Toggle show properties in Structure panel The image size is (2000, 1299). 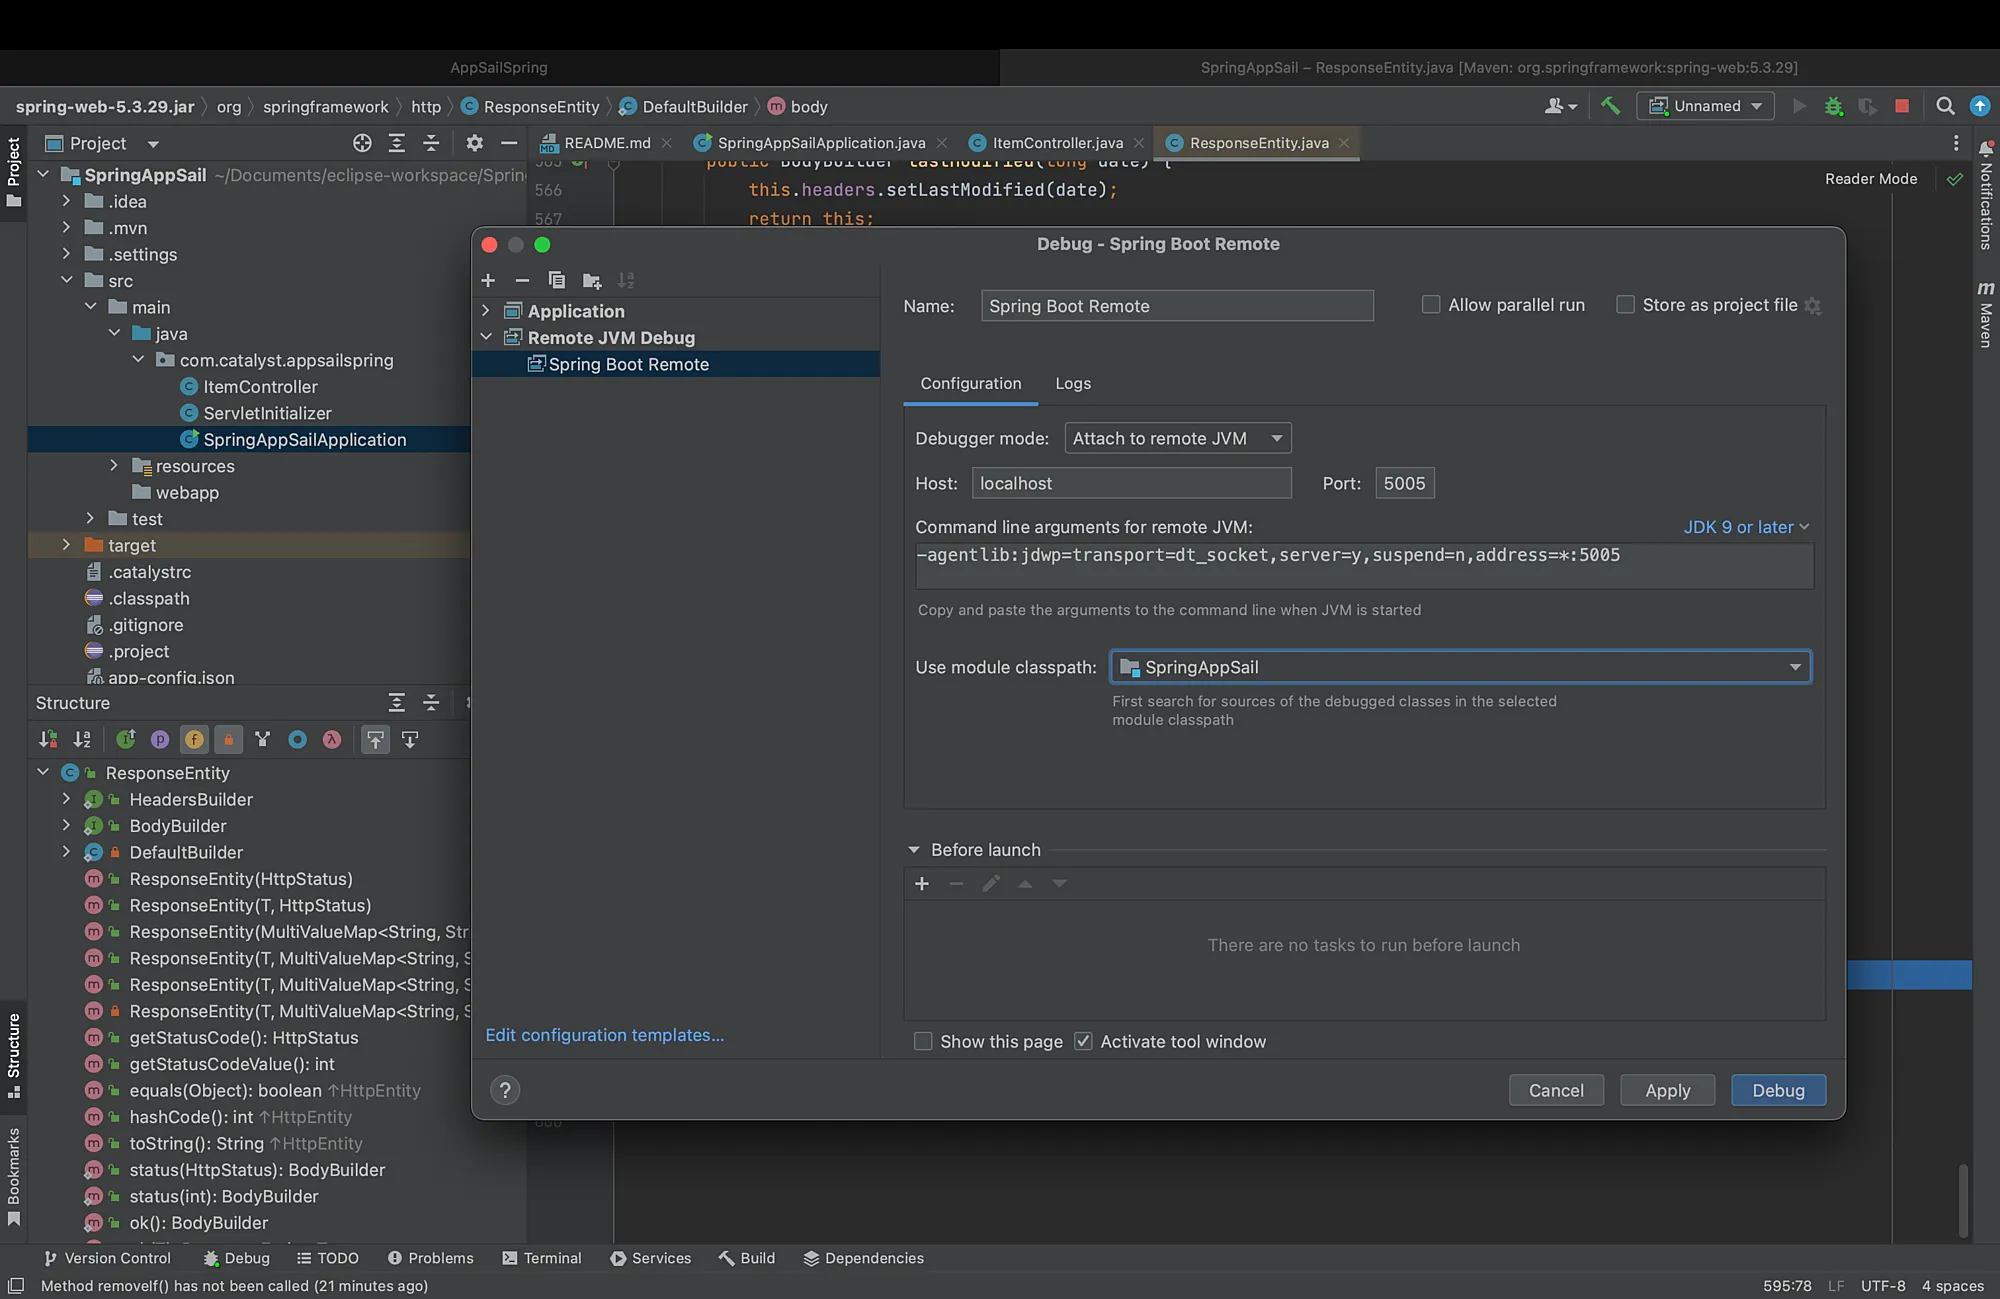click(x=160, y=739)
